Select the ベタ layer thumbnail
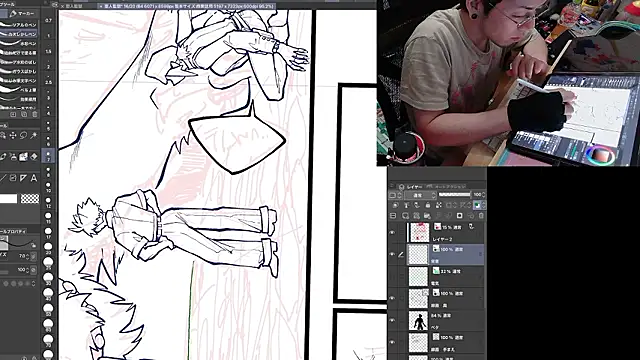 tap(419, 320)
